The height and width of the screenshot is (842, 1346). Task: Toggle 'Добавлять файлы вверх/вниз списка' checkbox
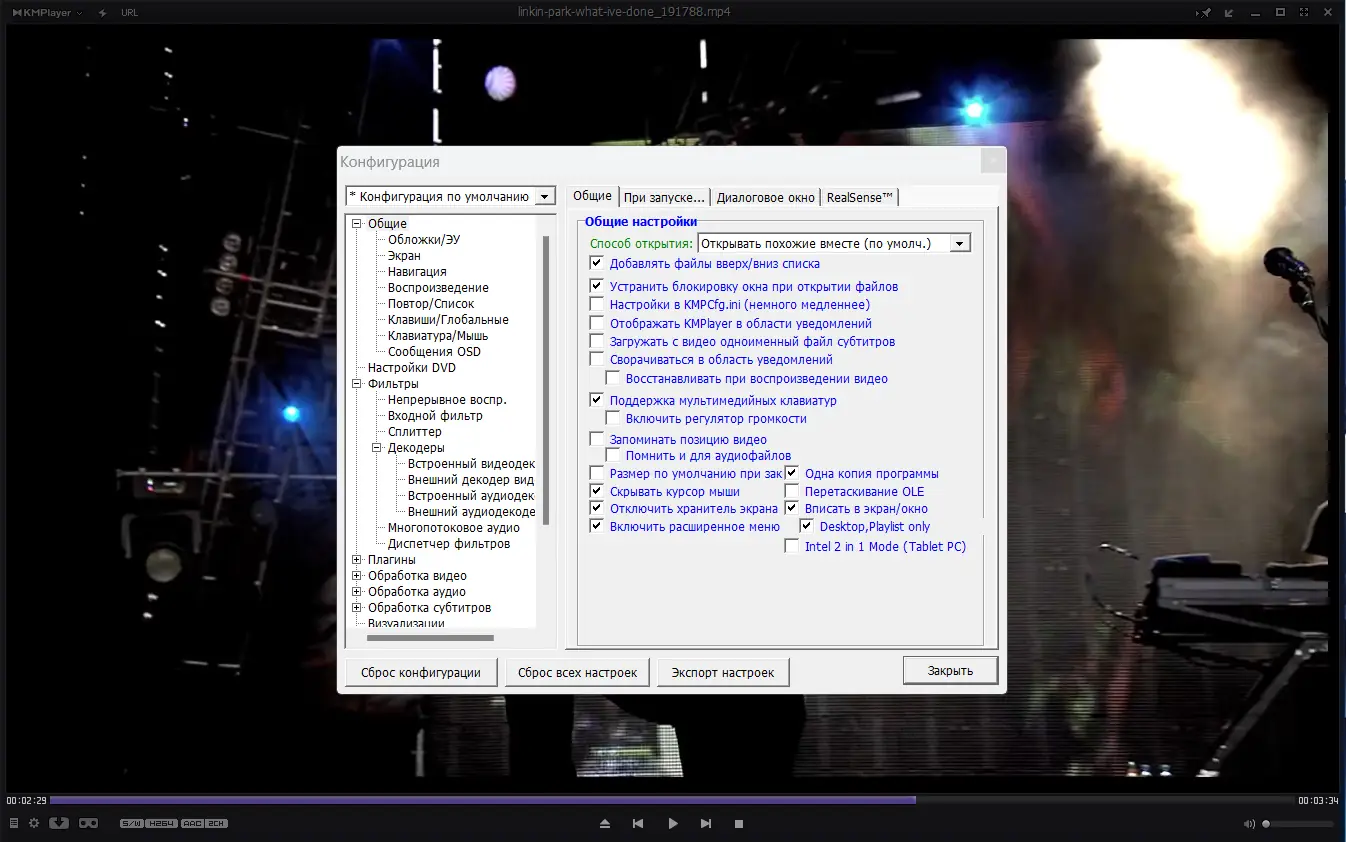coord(597,263)
